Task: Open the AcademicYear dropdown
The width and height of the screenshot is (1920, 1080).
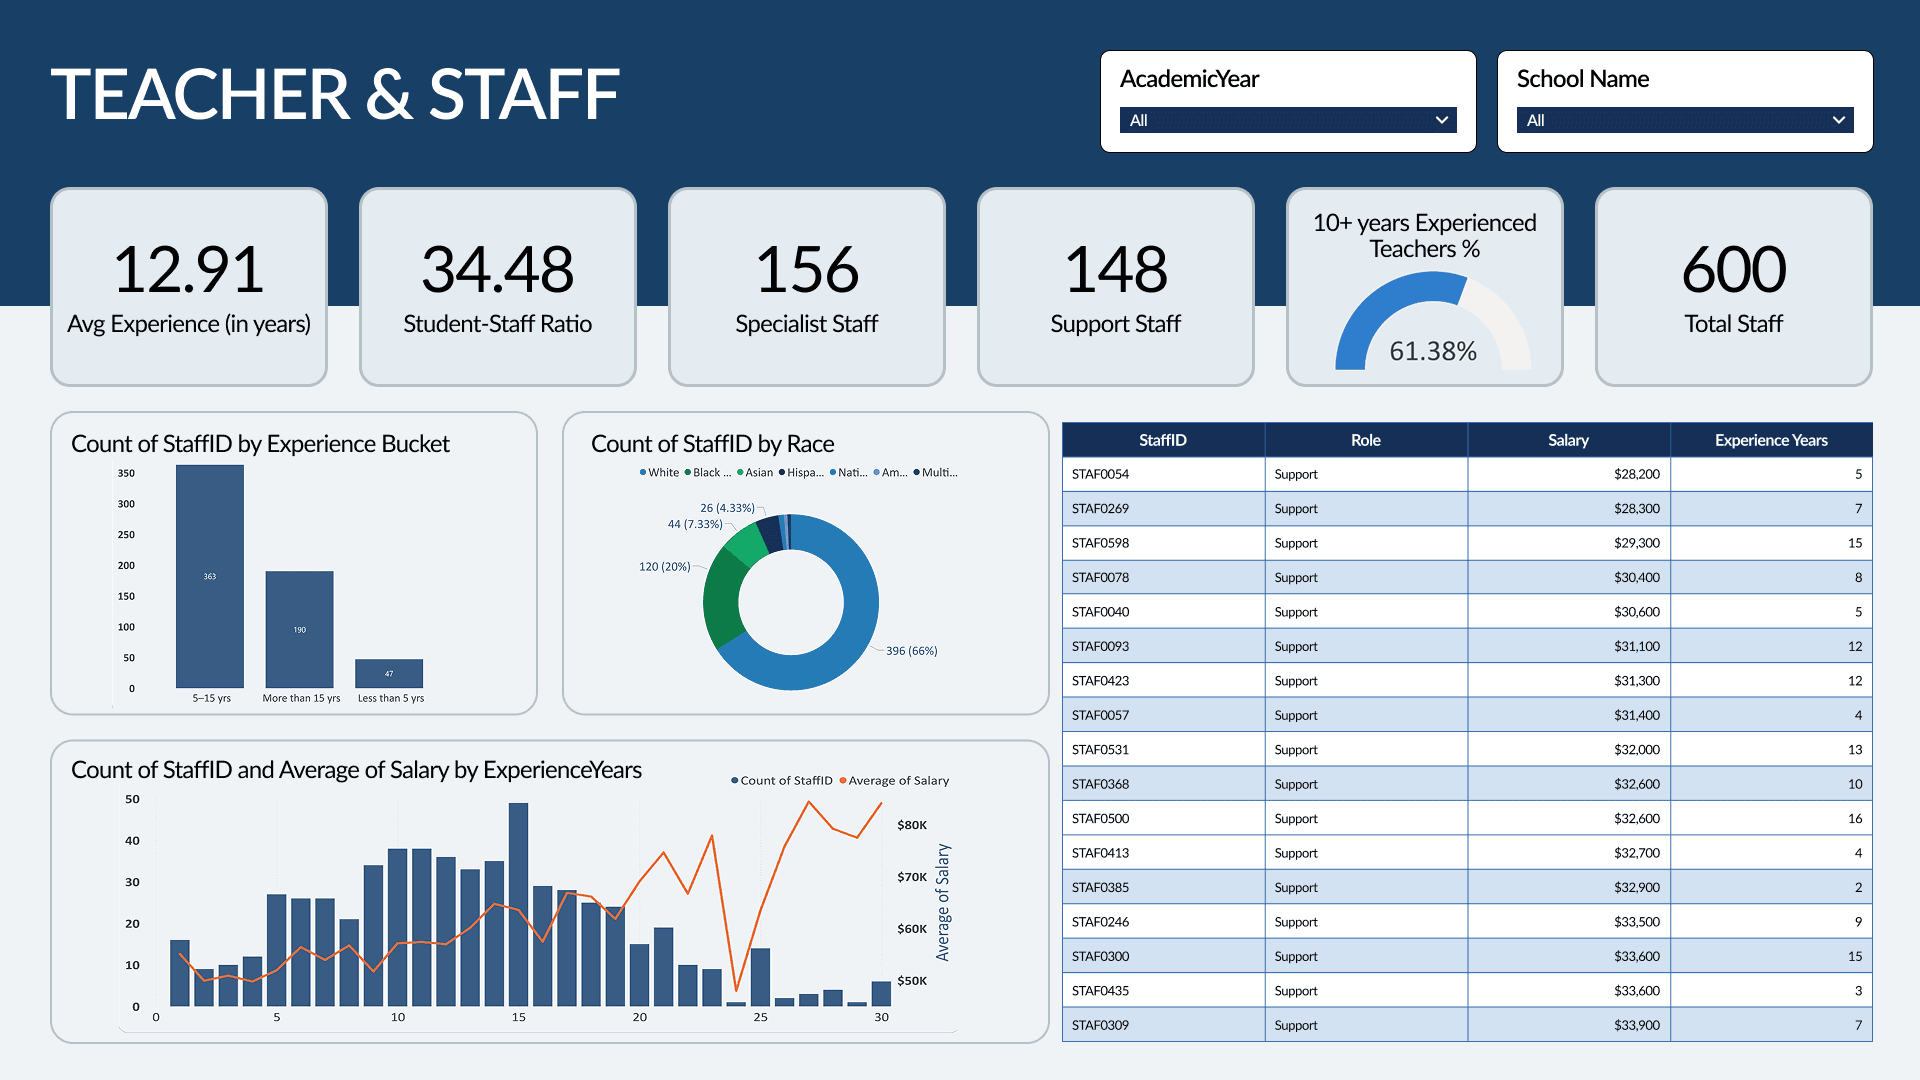Action: (1286, 120)
